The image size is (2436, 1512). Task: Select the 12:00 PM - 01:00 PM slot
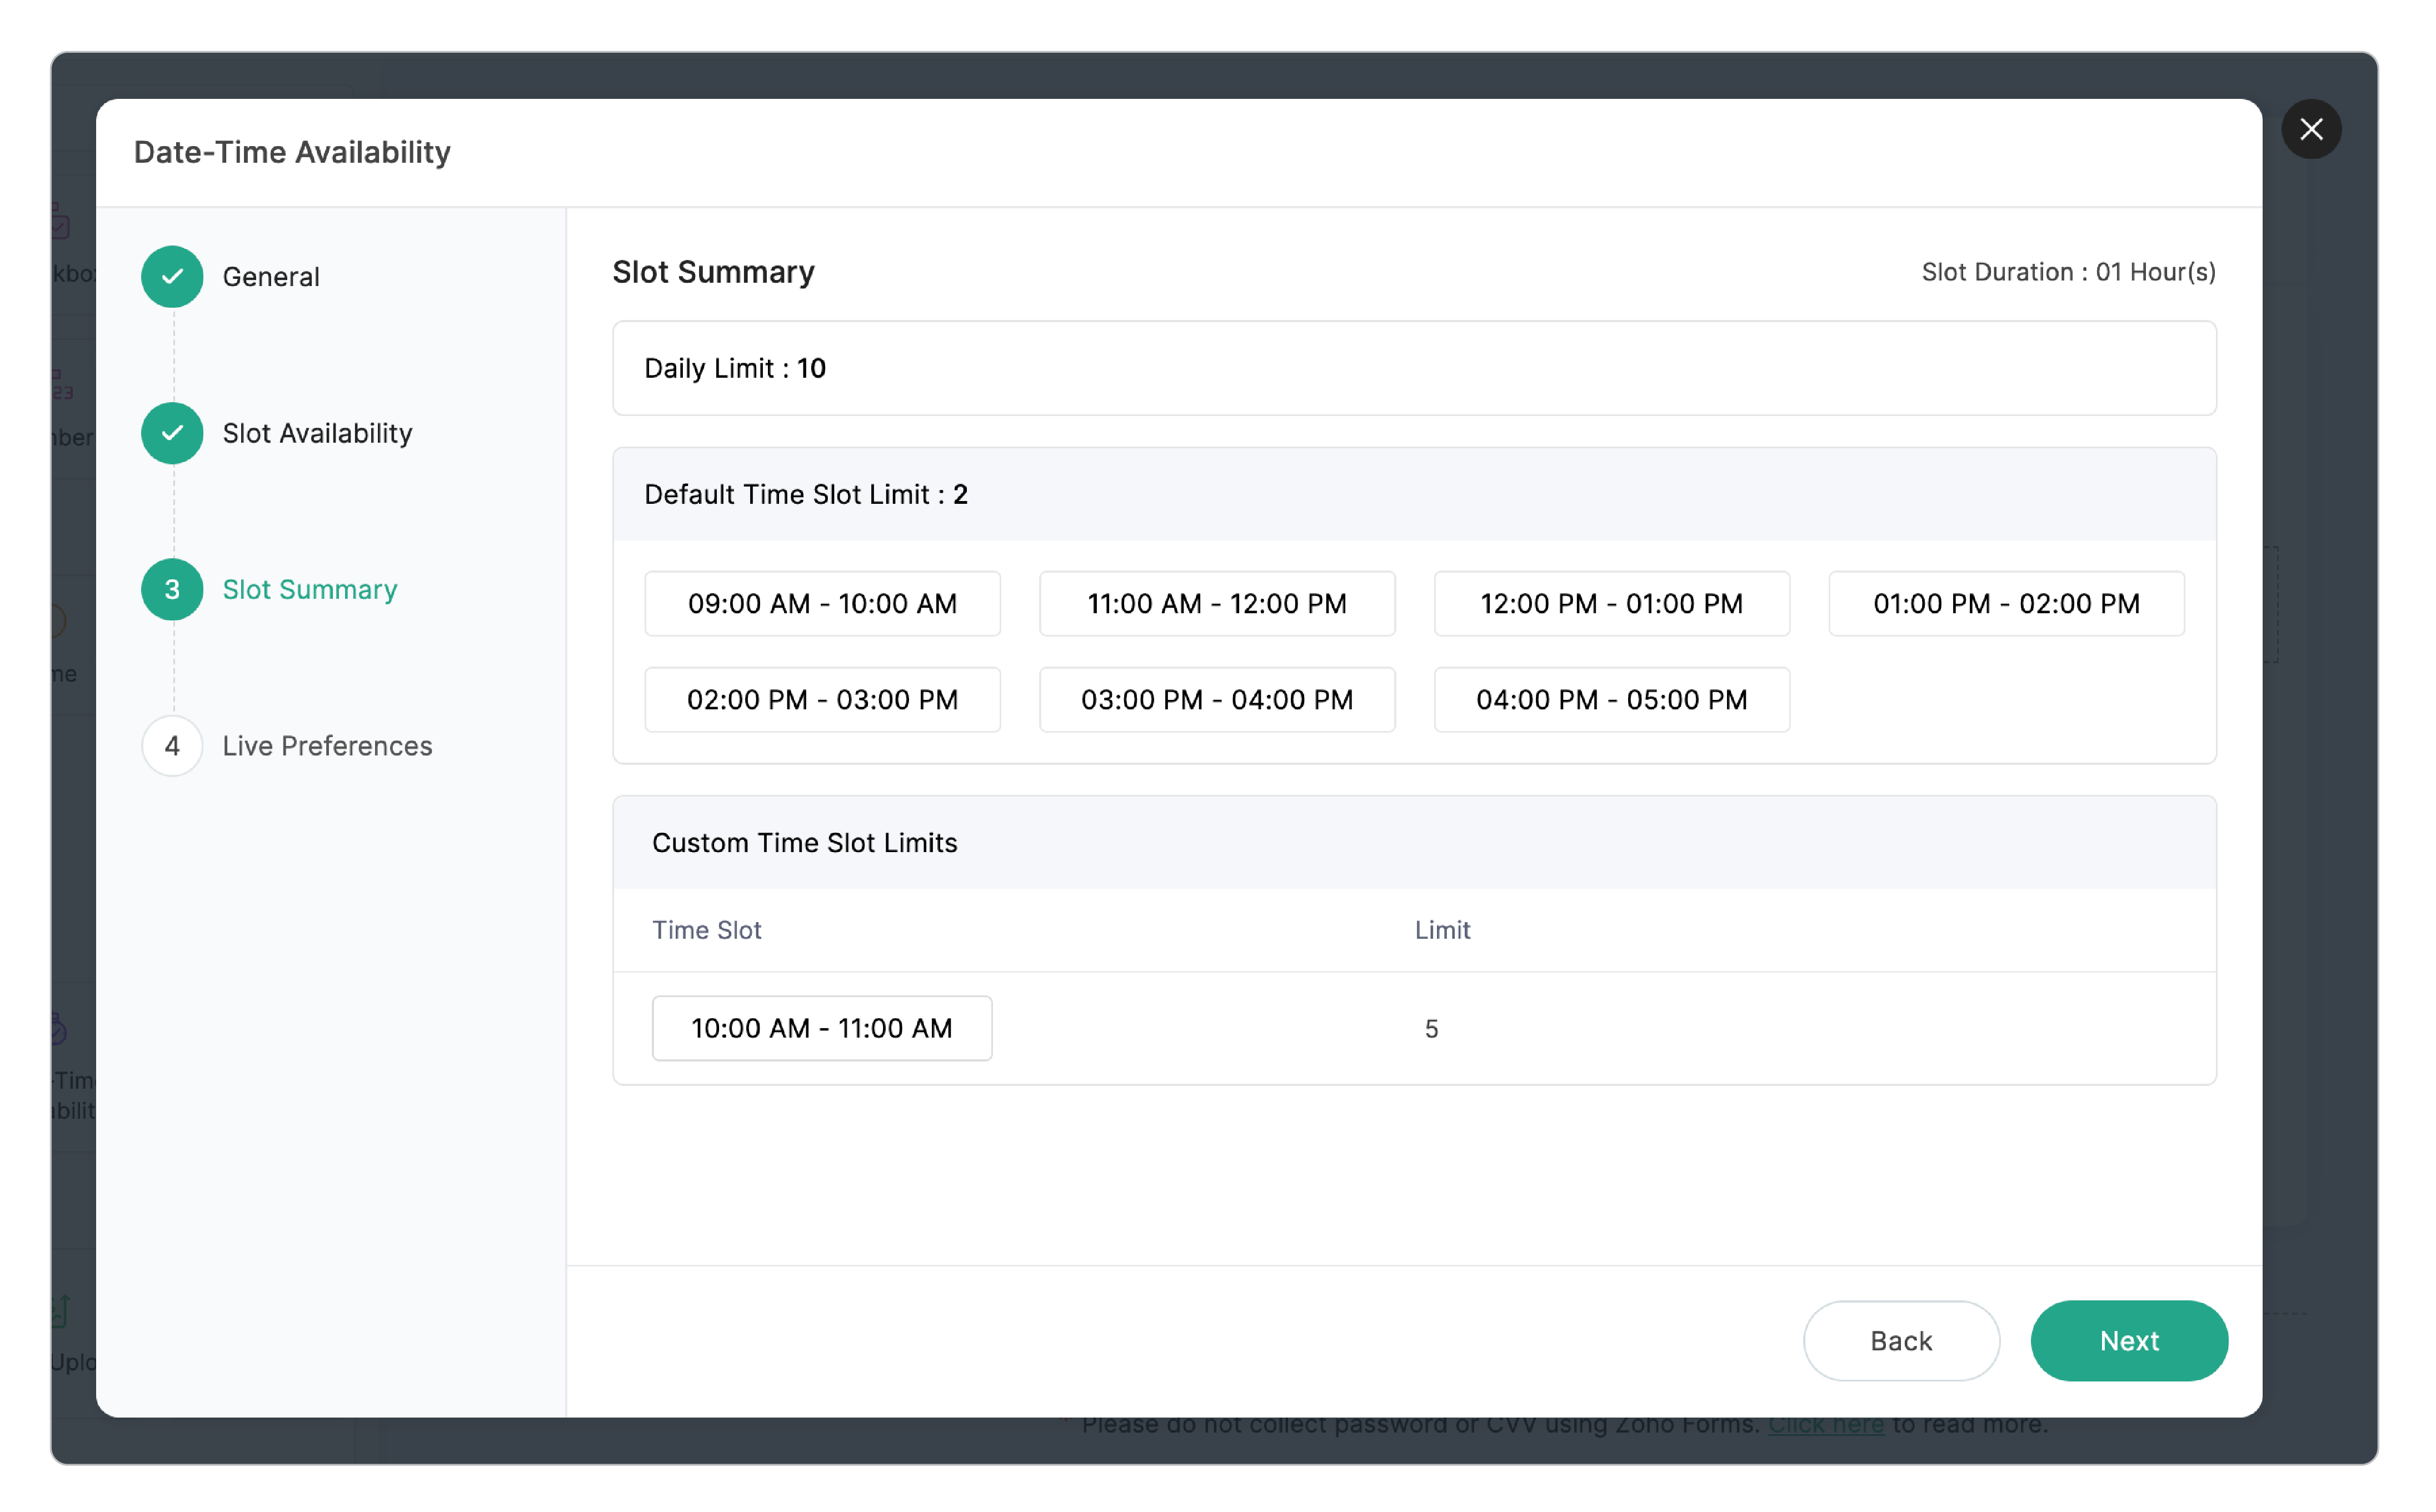[1612, 603]
